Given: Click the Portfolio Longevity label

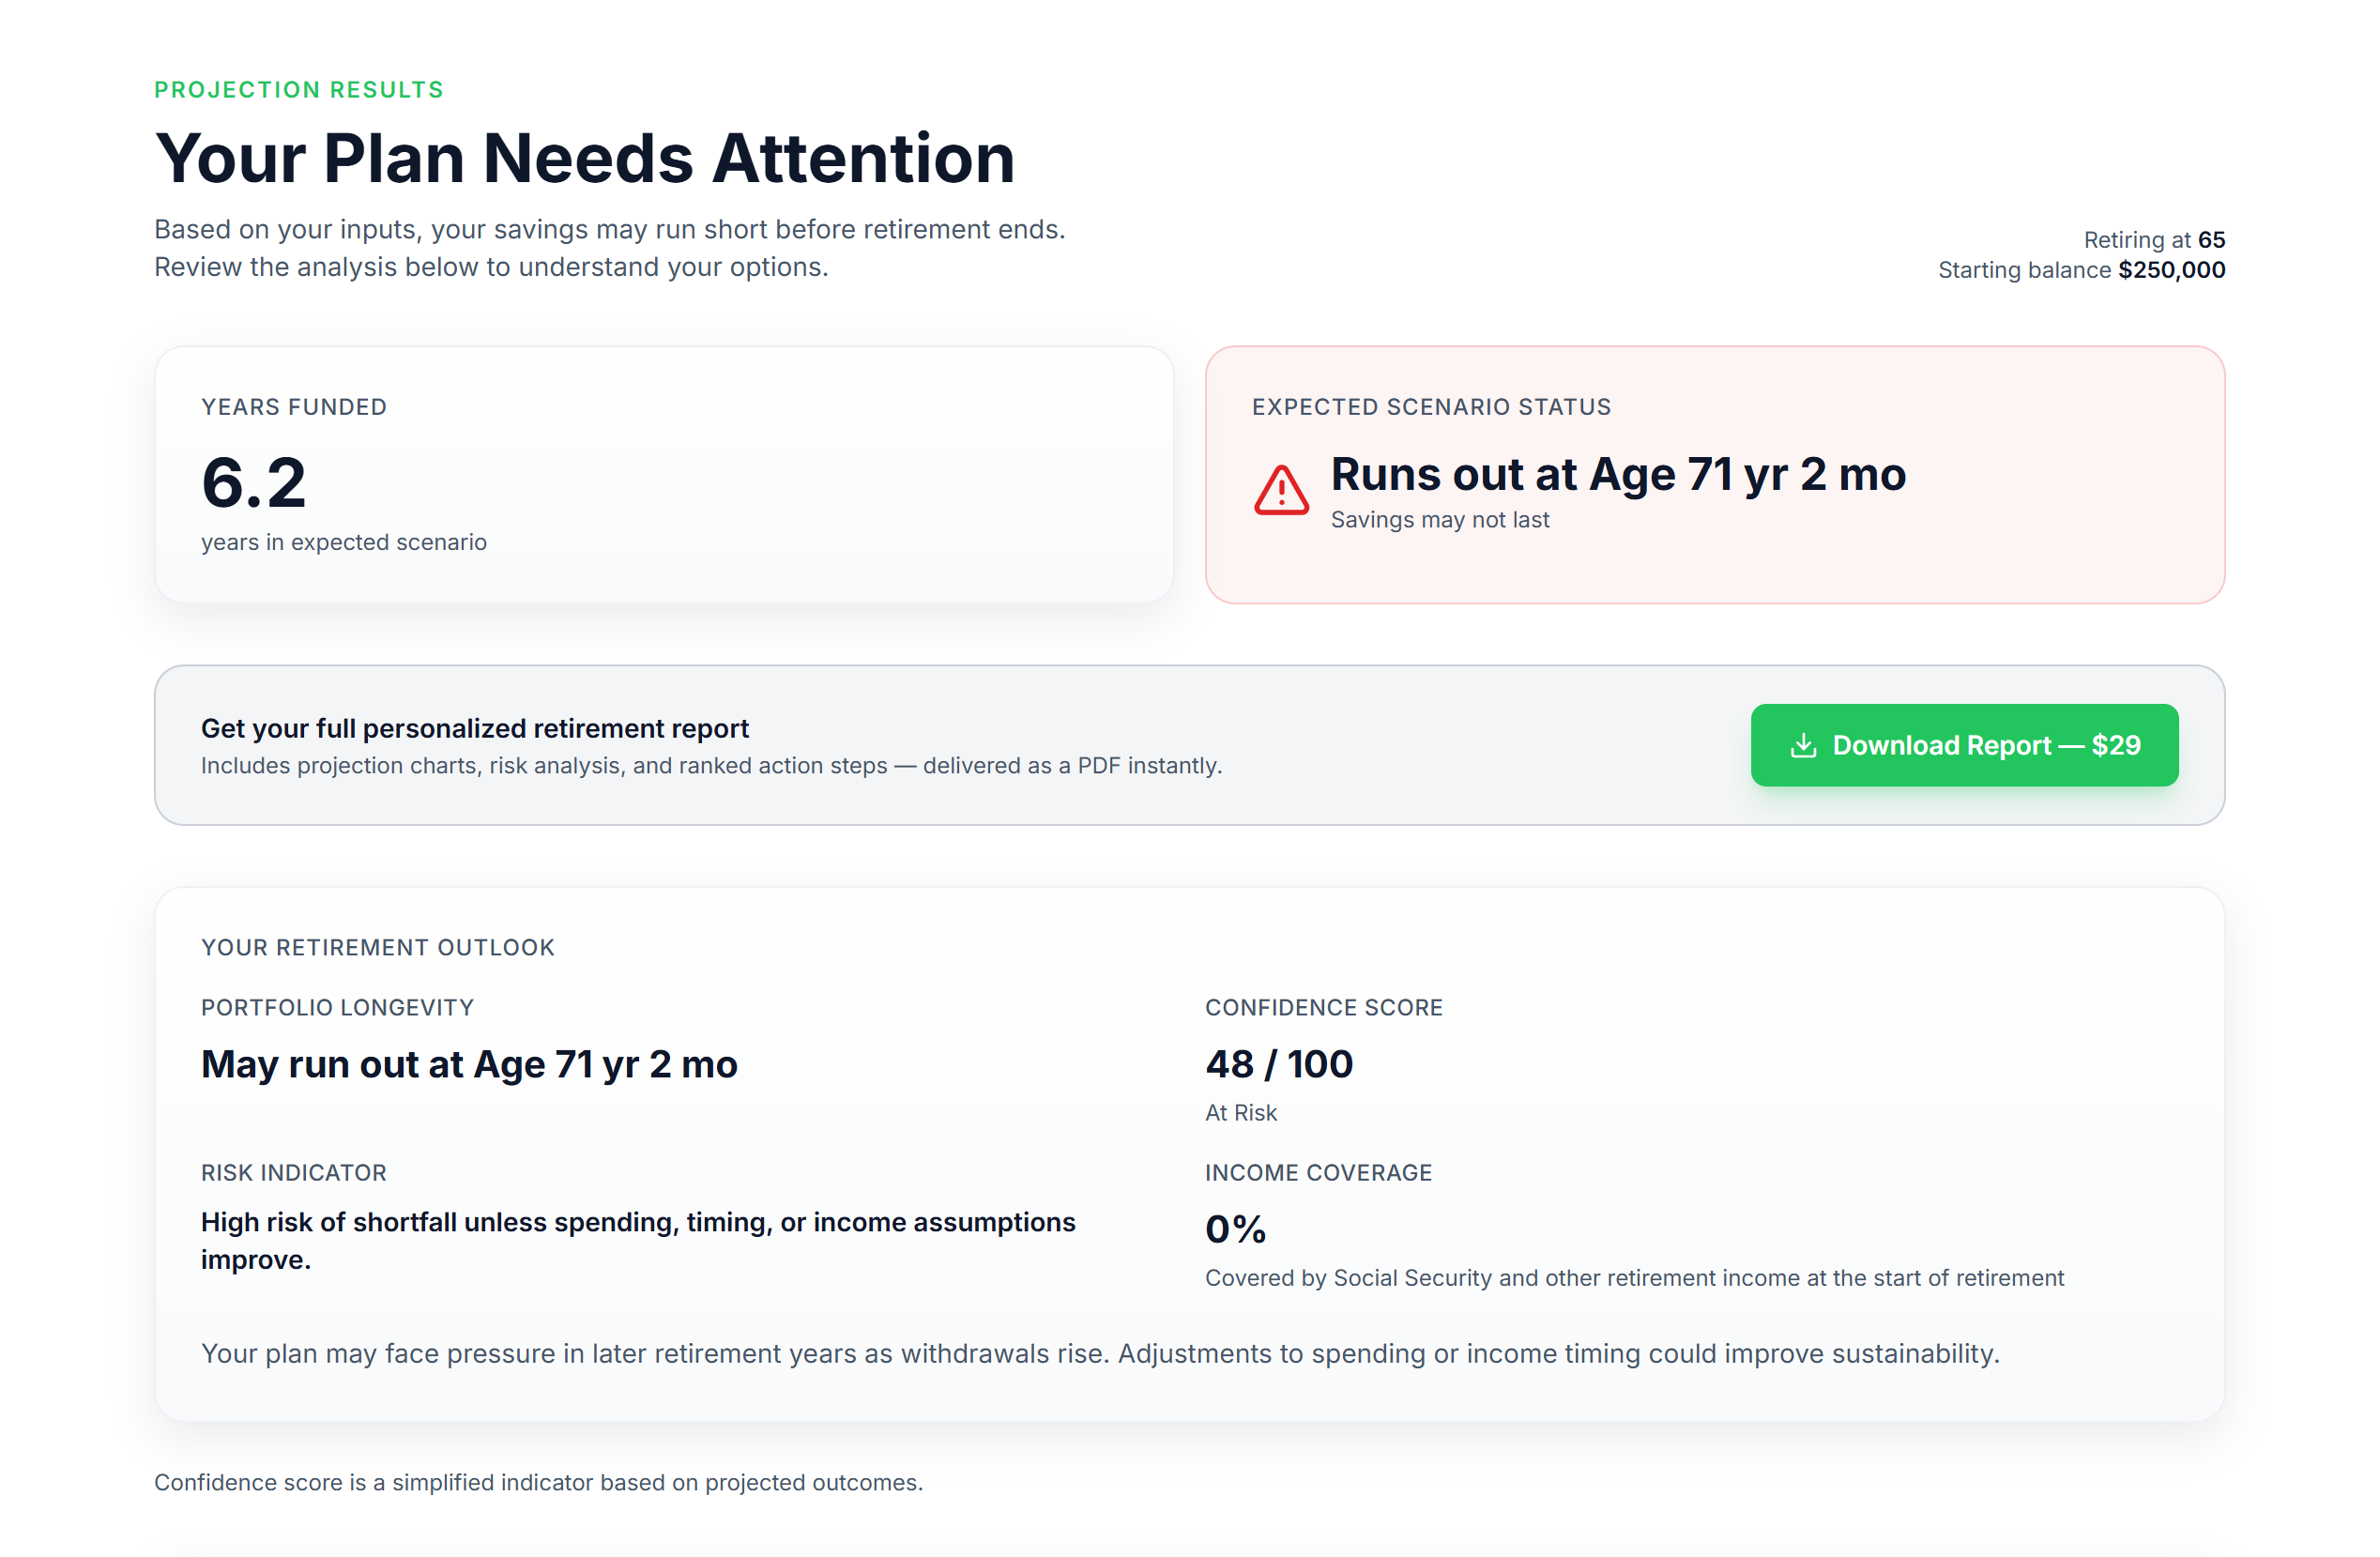Looking at the screenshot, I should click(x=337, y=1008).
